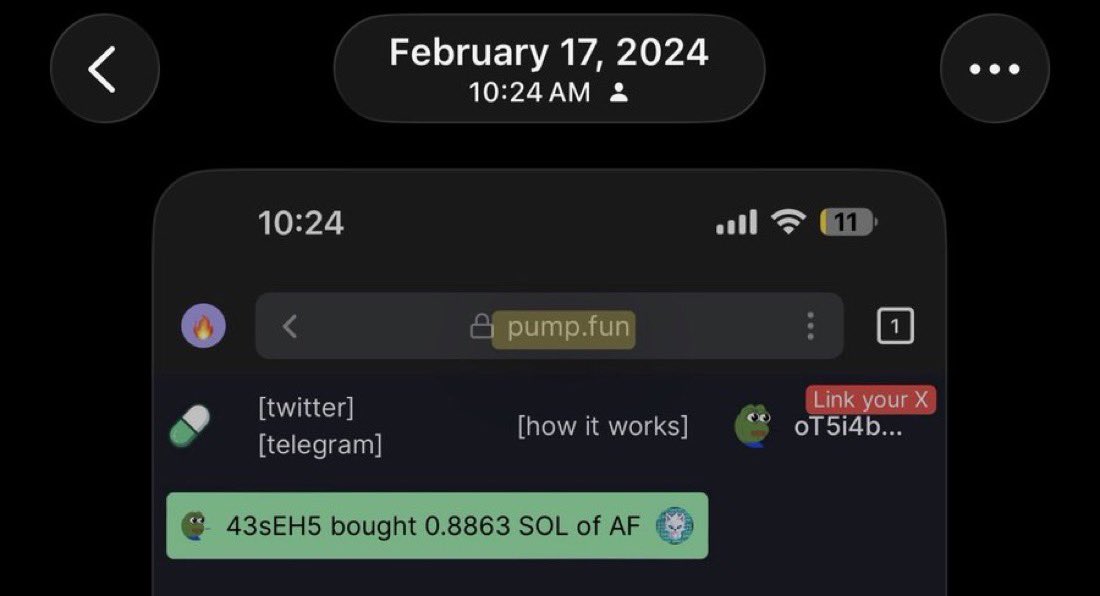Open the [telegram] link
The image size is (1100, 596).
[320, 445]
